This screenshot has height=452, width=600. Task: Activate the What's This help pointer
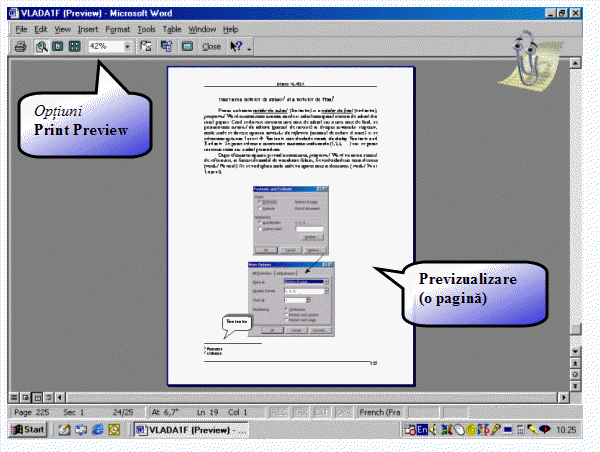click(x=236, y=47)
